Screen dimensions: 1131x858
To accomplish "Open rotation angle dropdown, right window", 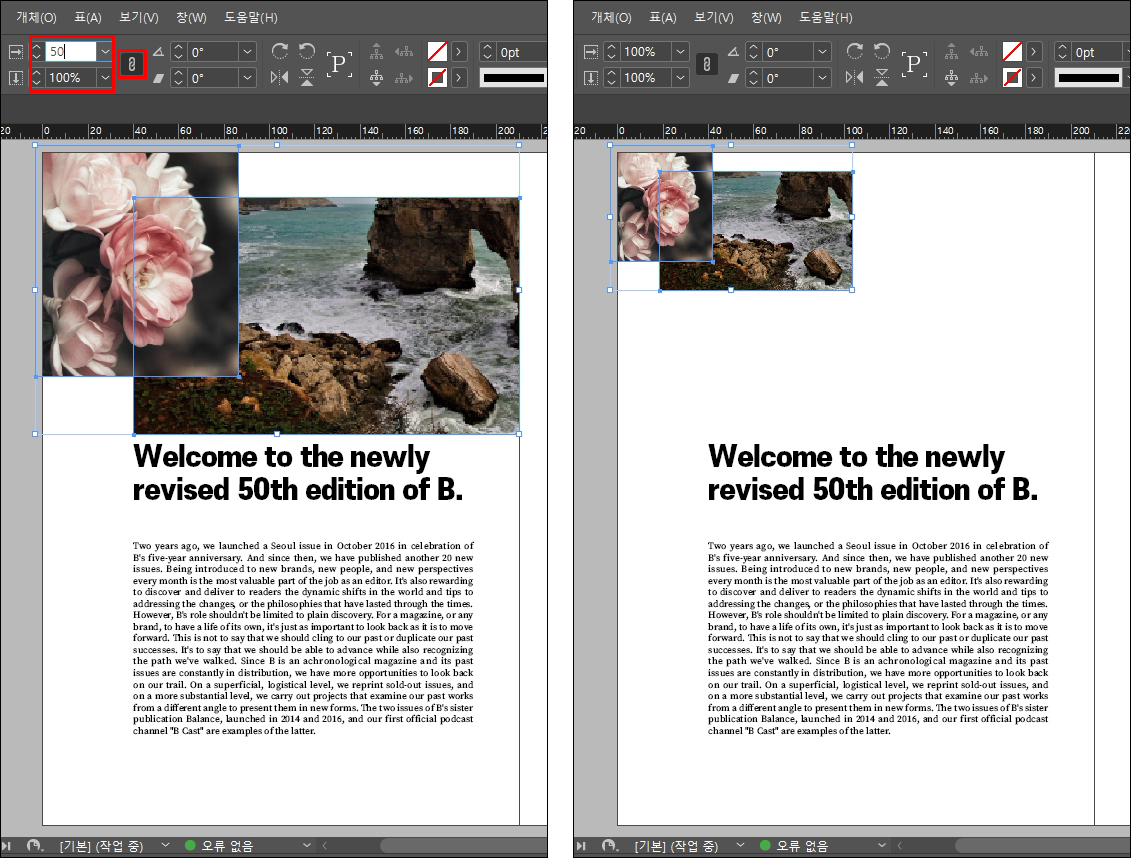I will point(822,52).
